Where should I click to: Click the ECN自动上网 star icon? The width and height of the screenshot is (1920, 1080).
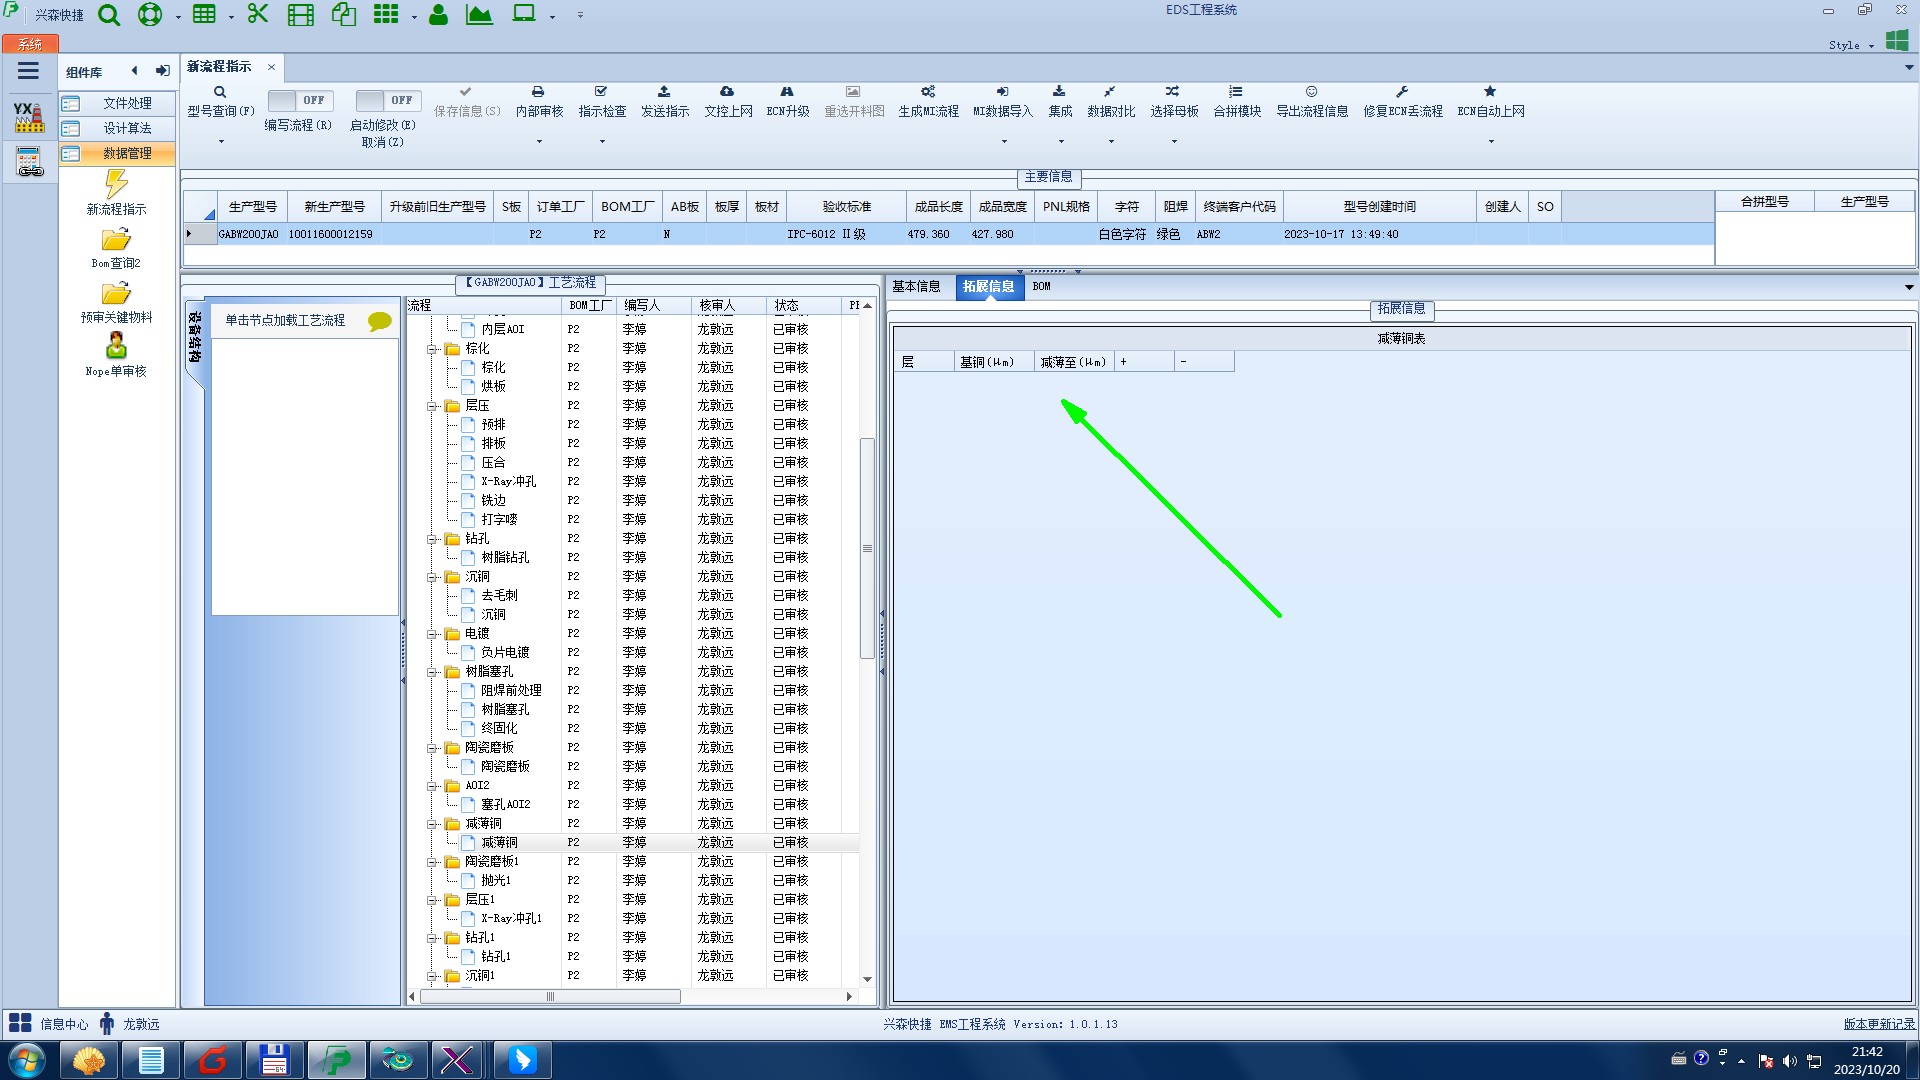click(x=1490, y=92)
